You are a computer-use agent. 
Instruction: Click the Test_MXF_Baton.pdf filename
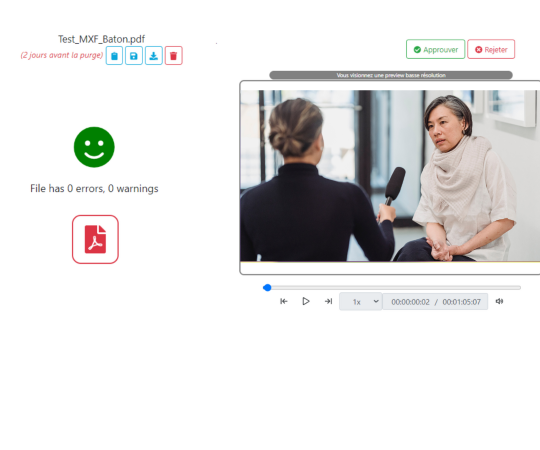click(x=101, y=39)
